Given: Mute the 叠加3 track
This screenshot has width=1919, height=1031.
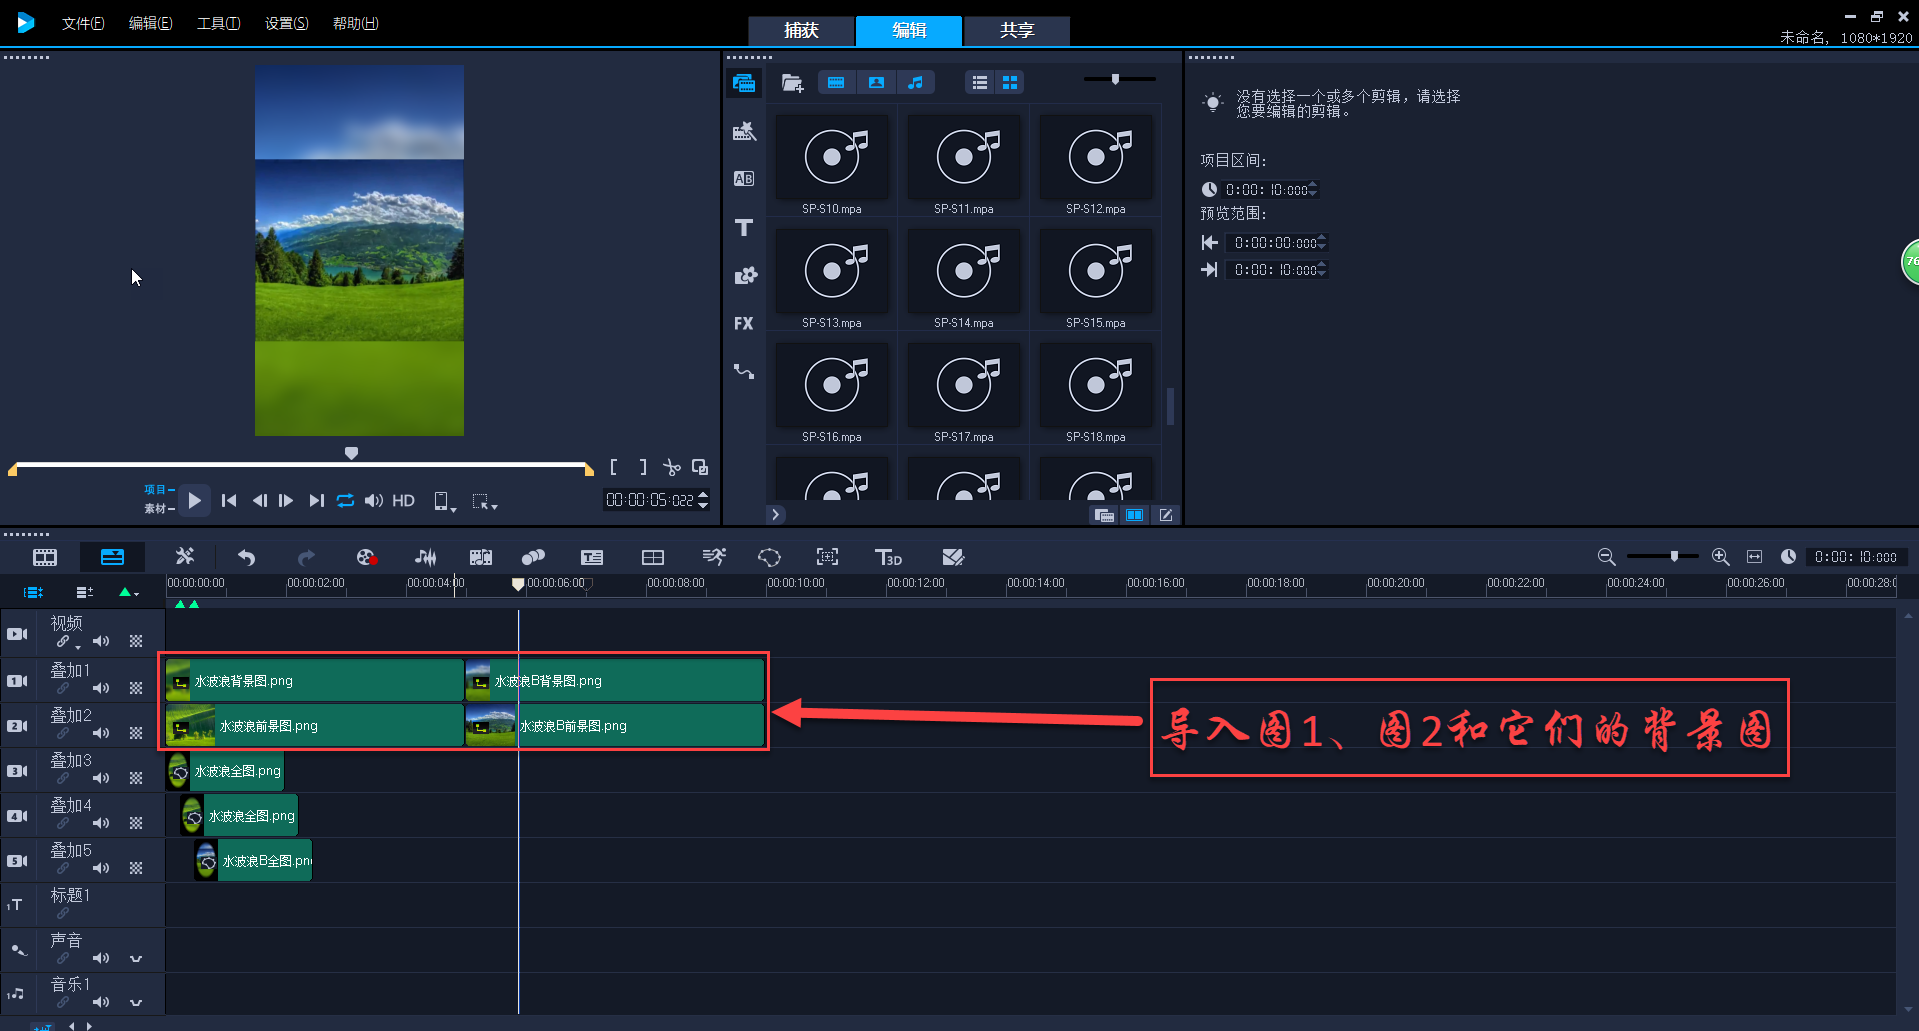Looking at the screenshot, I should [101, 778].
